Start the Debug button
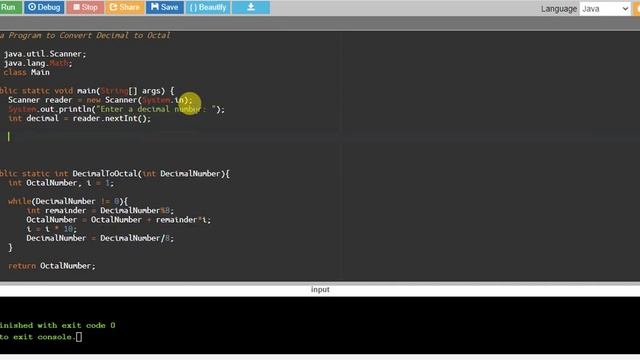Screen dimensions: 640x360 [x=44, y=7]
